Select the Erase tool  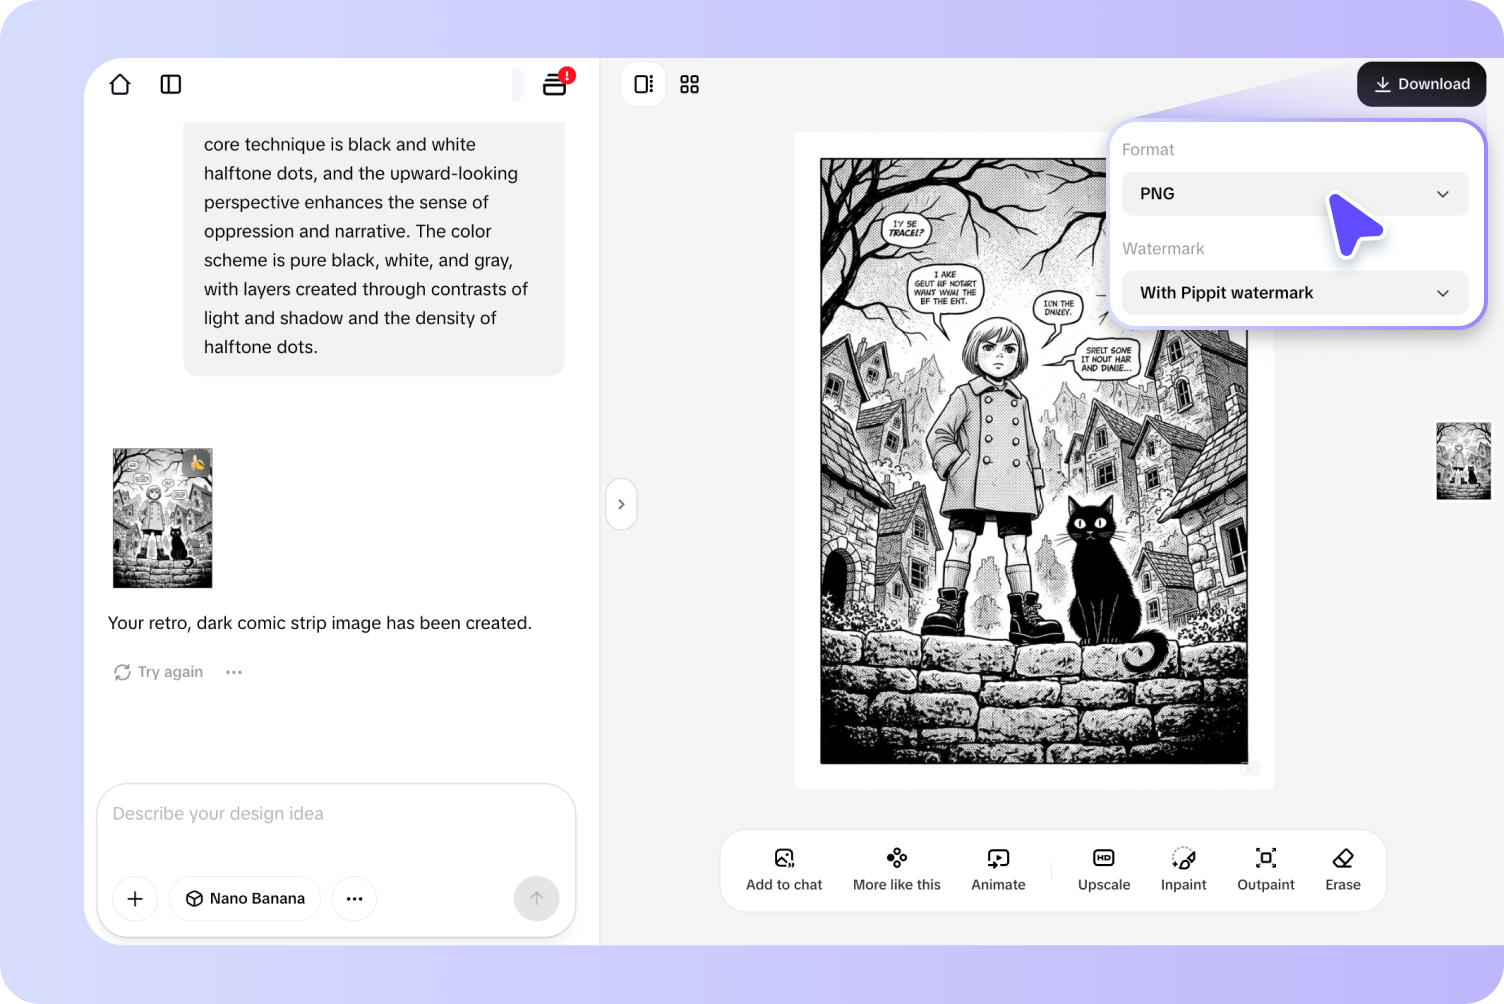pos(1343,870)
